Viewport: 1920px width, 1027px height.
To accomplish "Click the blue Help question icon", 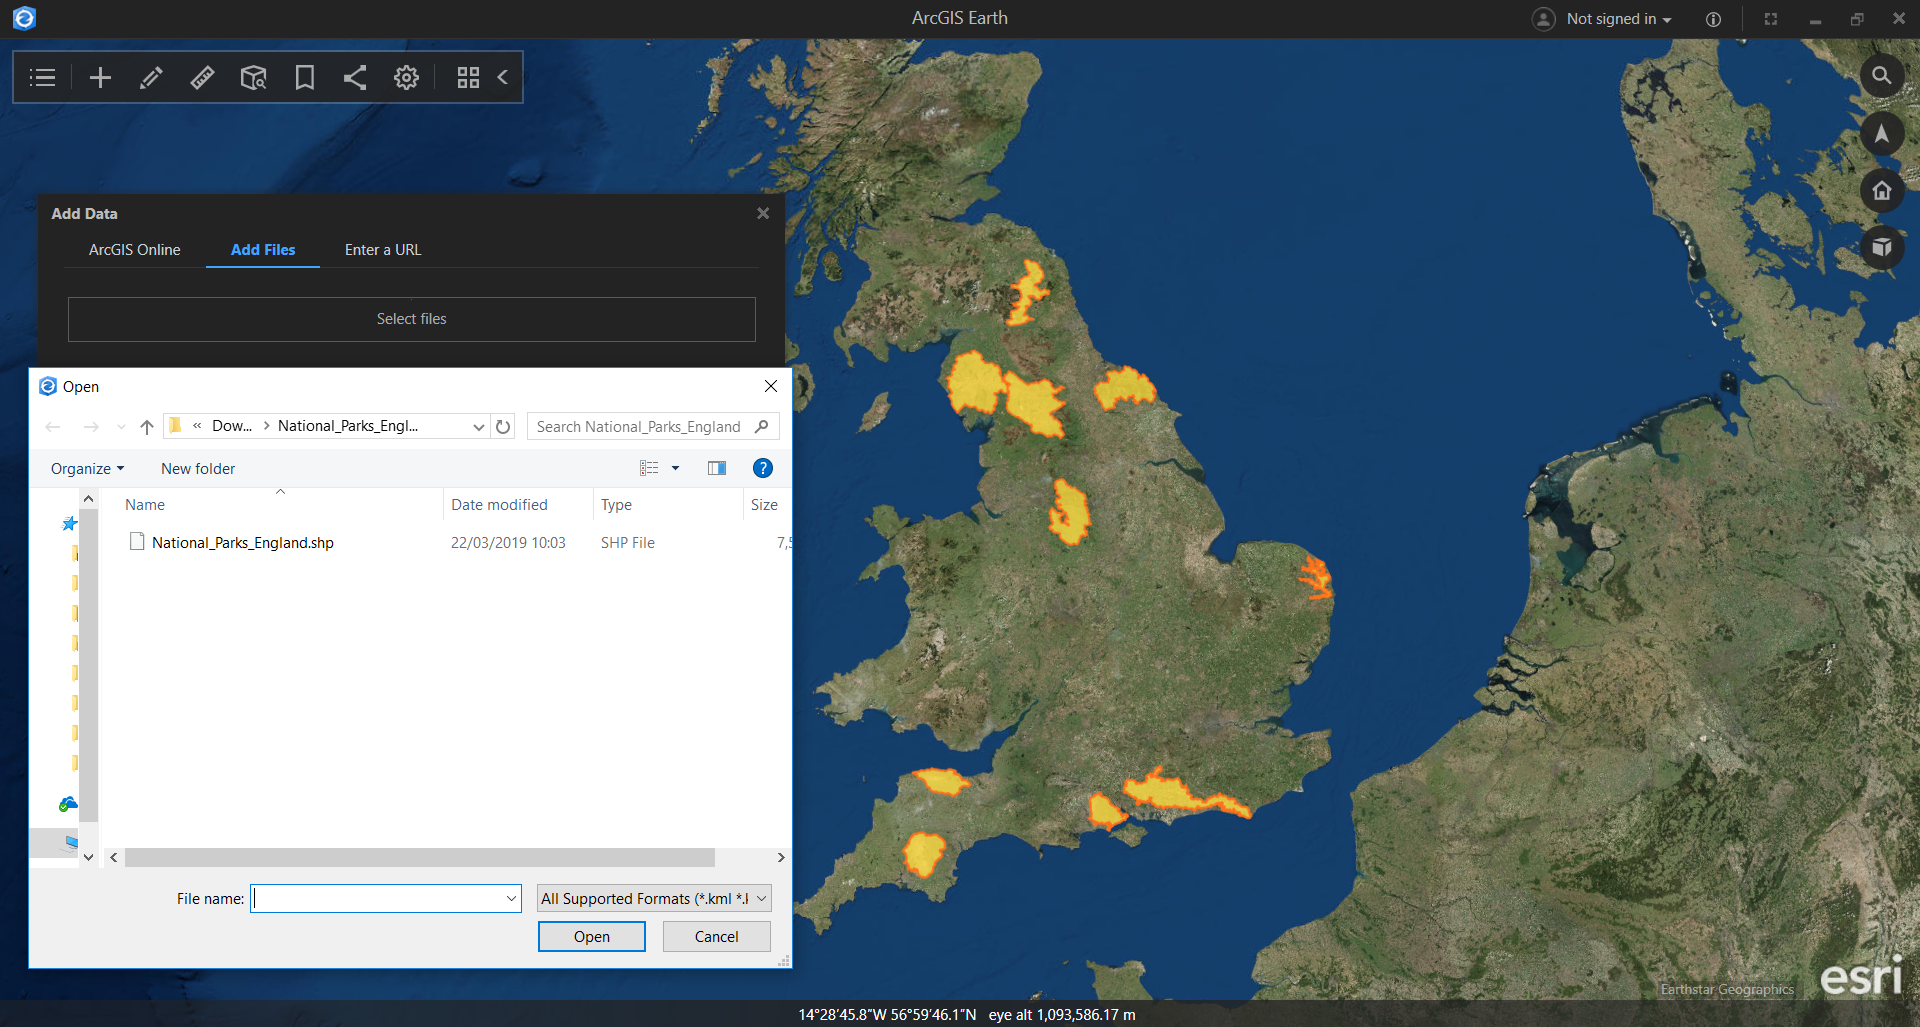I will tap(762, 468).
